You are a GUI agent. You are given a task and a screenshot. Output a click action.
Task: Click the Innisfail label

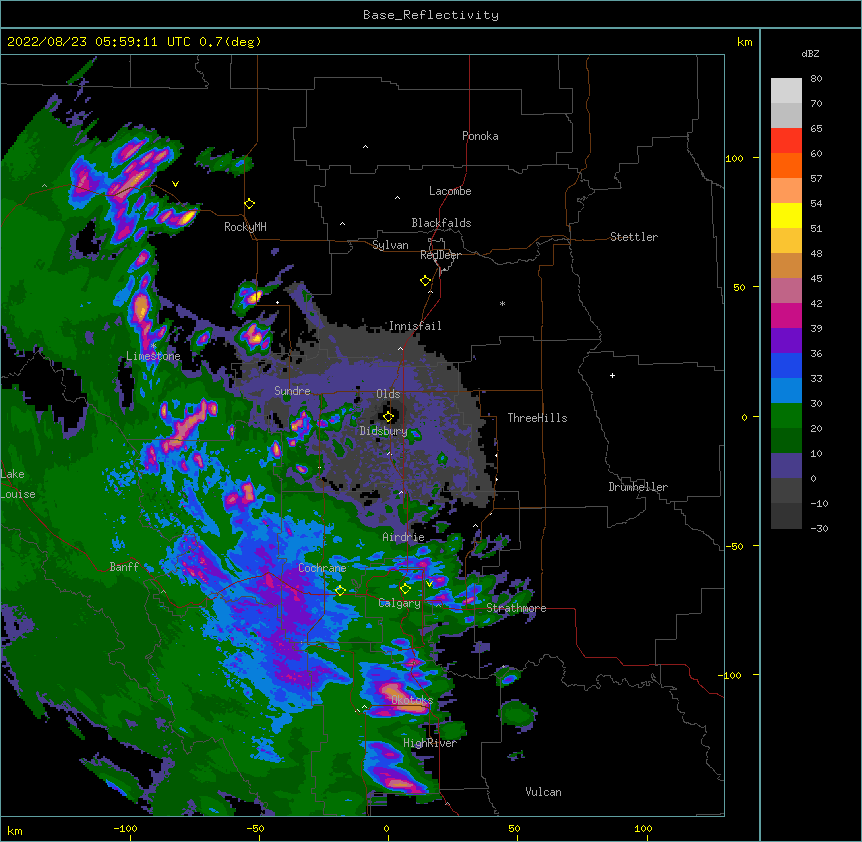pos(415,326)
